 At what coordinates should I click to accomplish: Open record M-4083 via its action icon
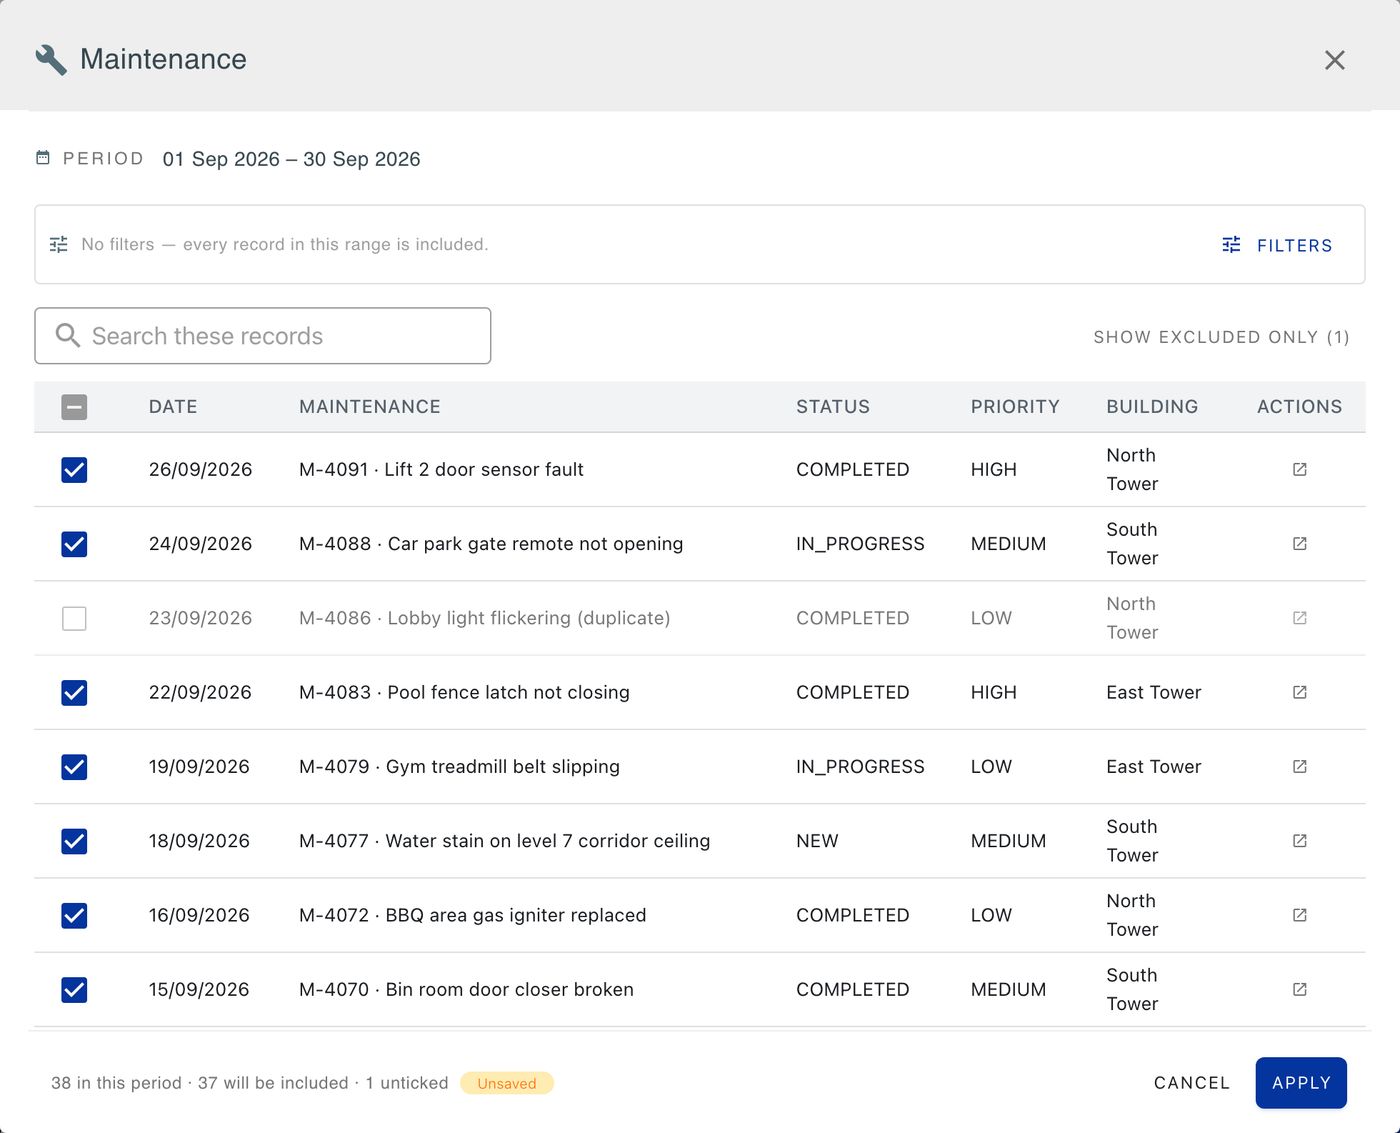1299,692
